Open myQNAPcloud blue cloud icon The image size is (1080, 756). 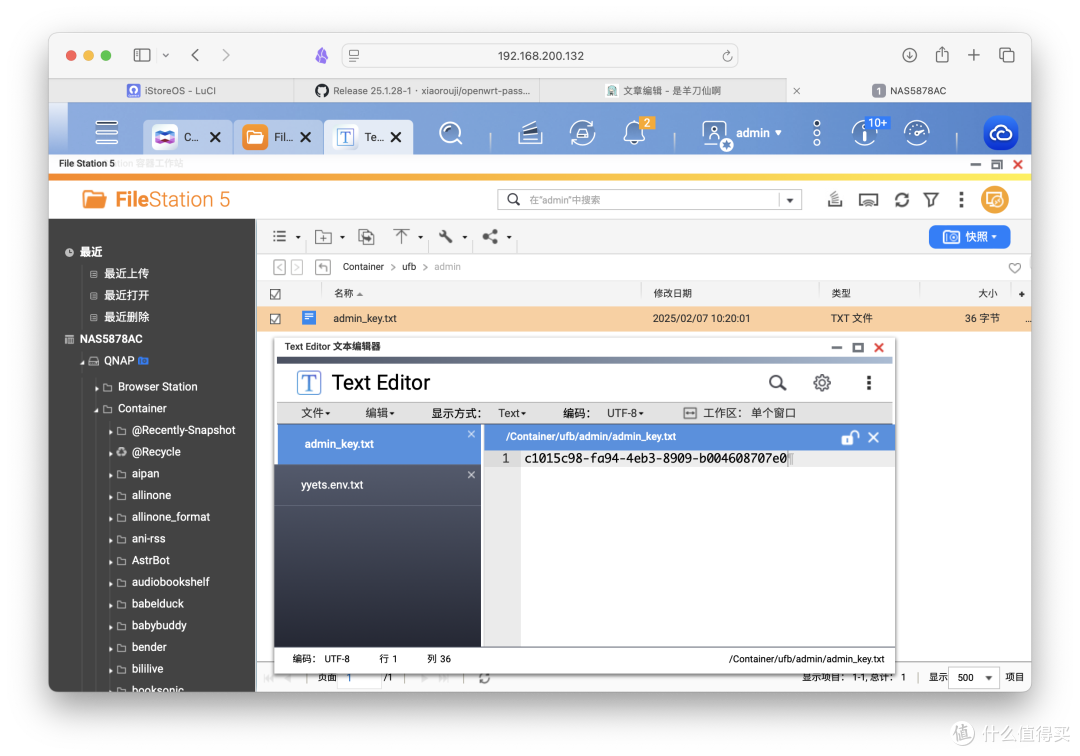tap(1000, 133)
